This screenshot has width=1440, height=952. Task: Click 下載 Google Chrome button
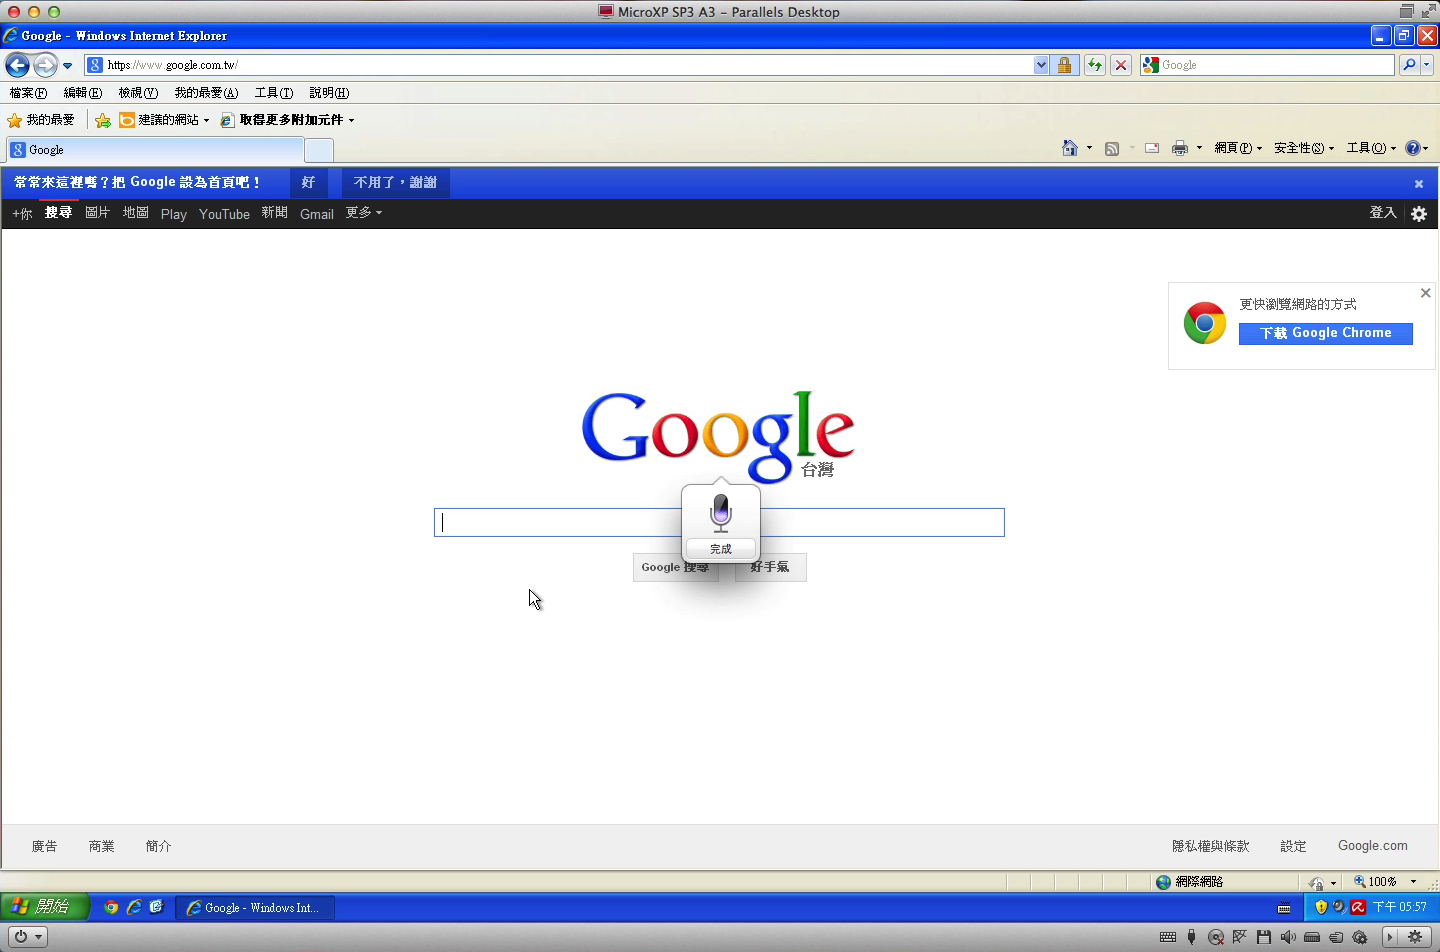click(1326, 333)
